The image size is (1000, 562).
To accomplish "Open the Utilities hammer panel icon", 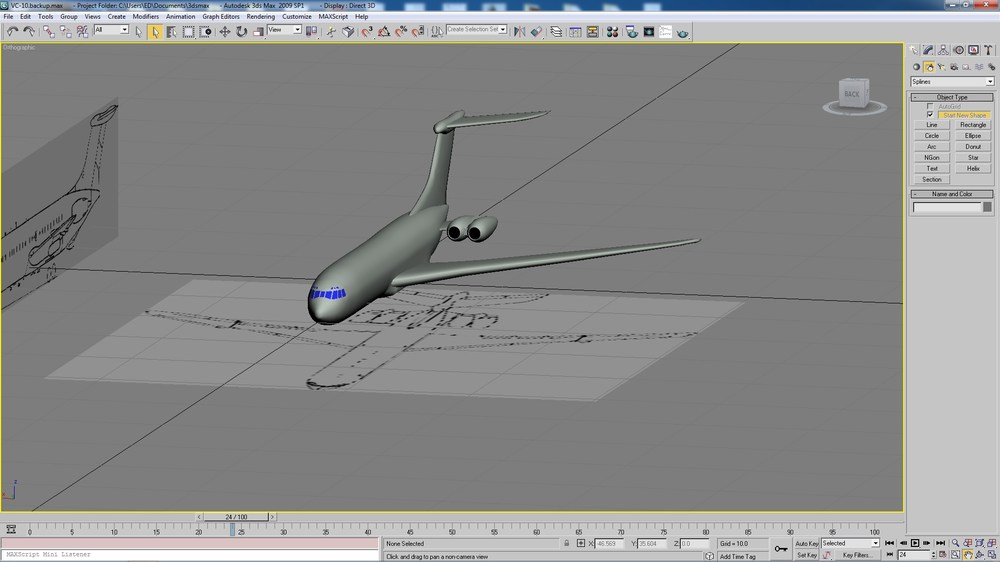I will coord(988,50).
